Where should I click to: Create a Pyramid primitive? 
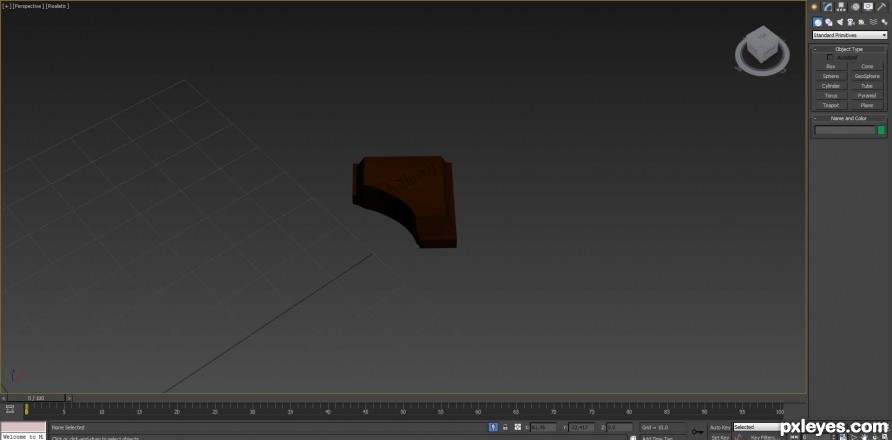click(x=867, y=96)
